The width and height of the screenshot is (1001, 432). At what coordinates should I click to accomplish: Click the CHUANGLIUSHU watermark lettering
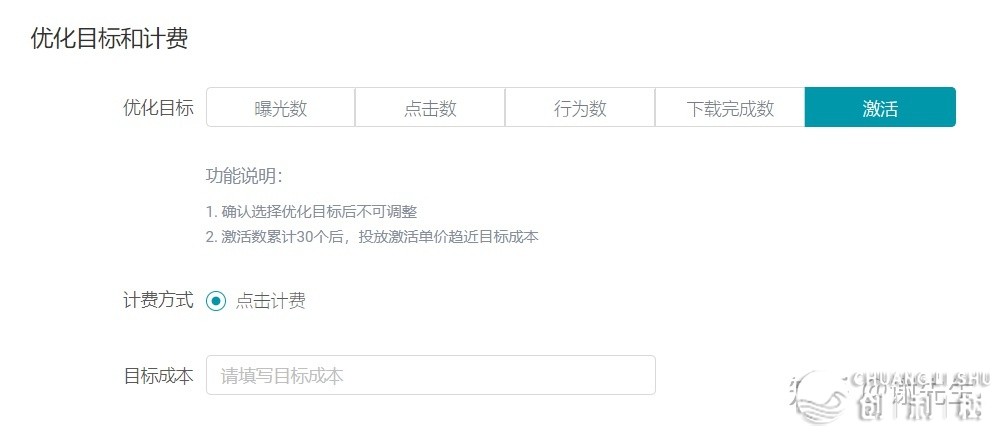(924, 378)
